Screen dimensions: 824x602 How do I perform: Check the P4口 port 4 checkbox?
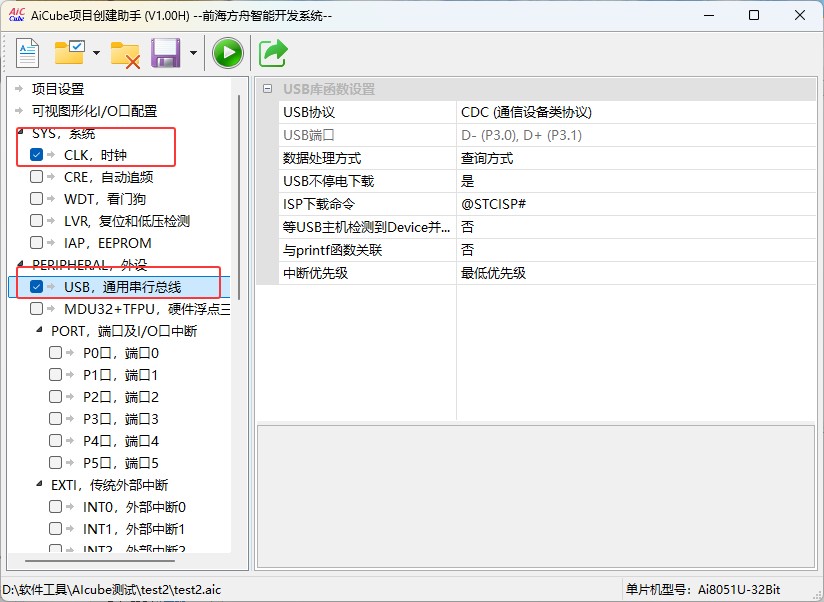pos(55,441)
